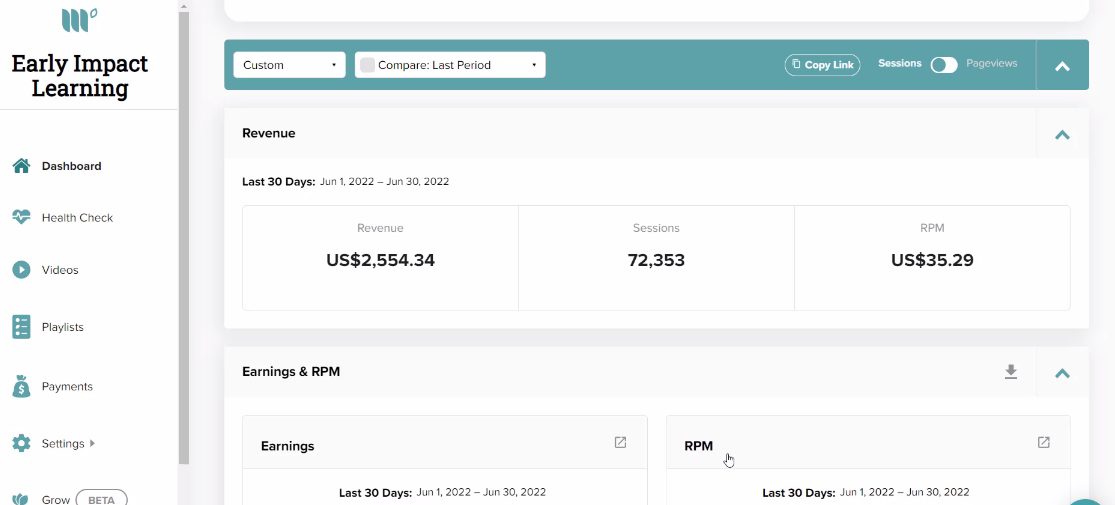Open RPM chart in new window

click(x=1043, y=442)
